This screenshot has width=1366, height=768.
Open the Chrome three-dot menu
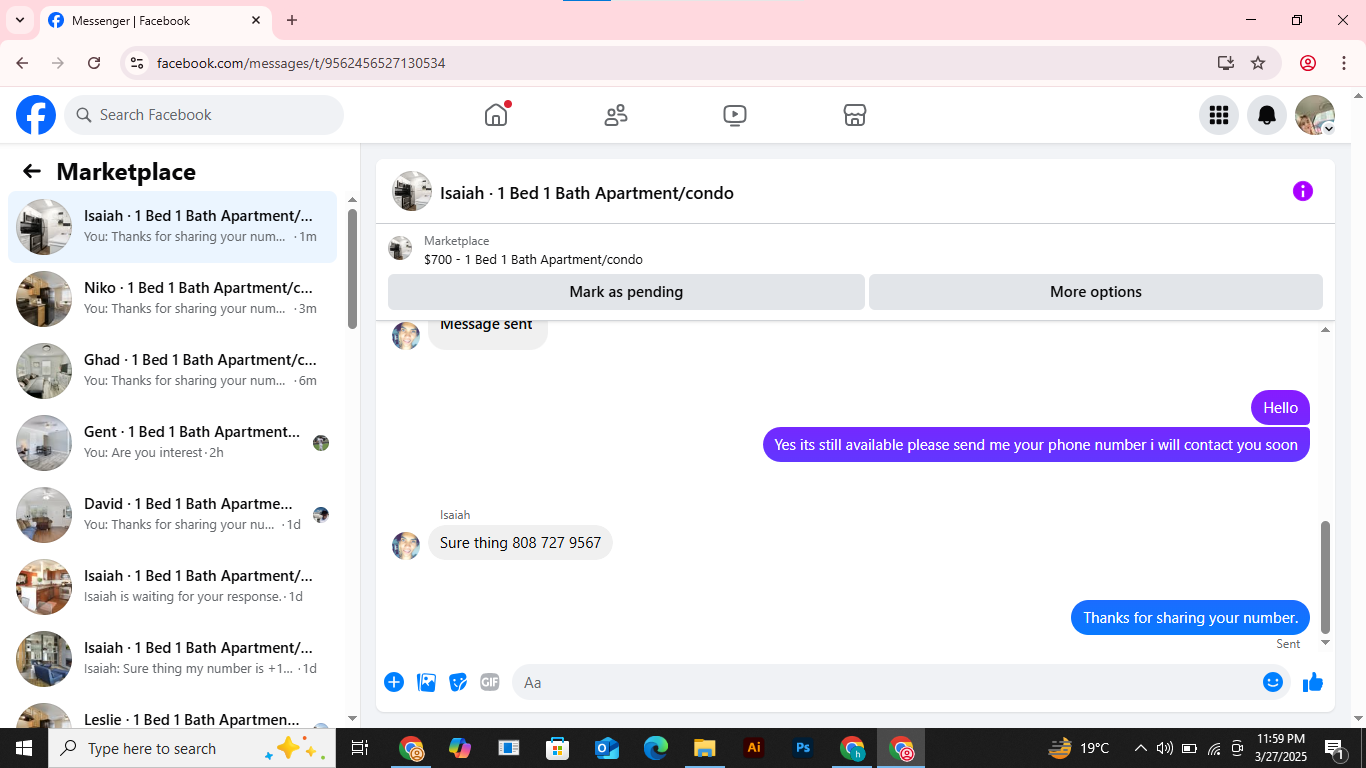(1343, 63)
